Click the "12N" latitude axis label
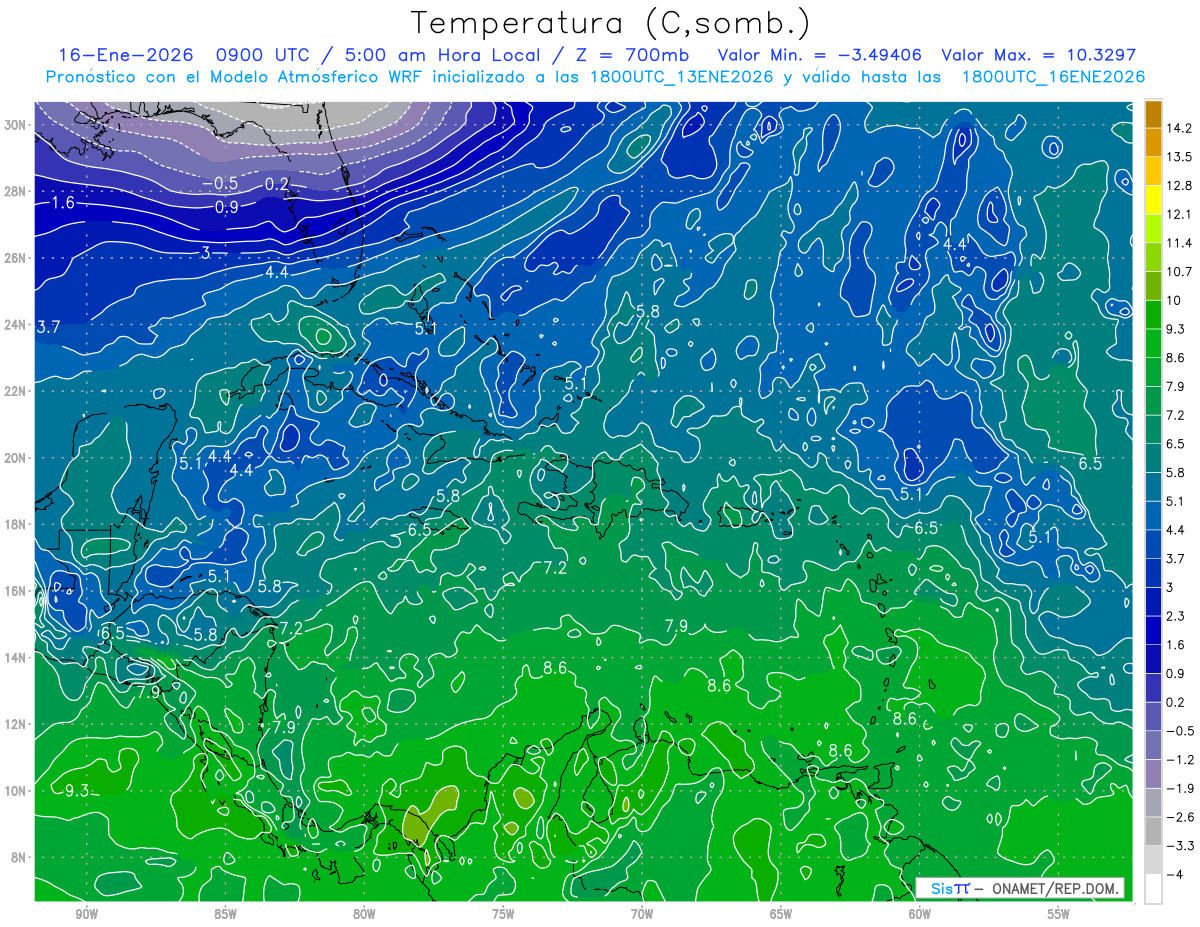This screenshot has width=1200, height=927. pos(16,724)
